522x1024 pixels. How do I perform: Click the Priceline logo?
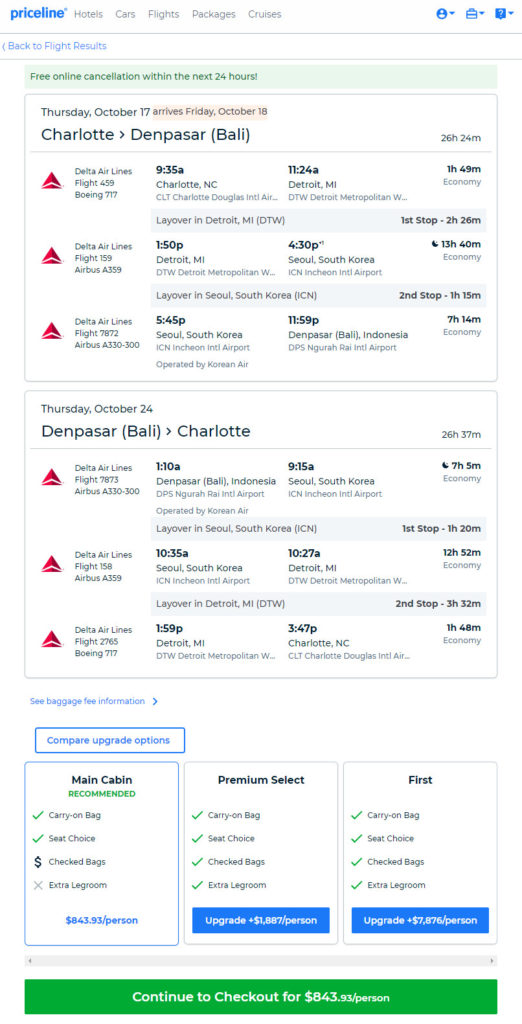(x=39, y=14)
